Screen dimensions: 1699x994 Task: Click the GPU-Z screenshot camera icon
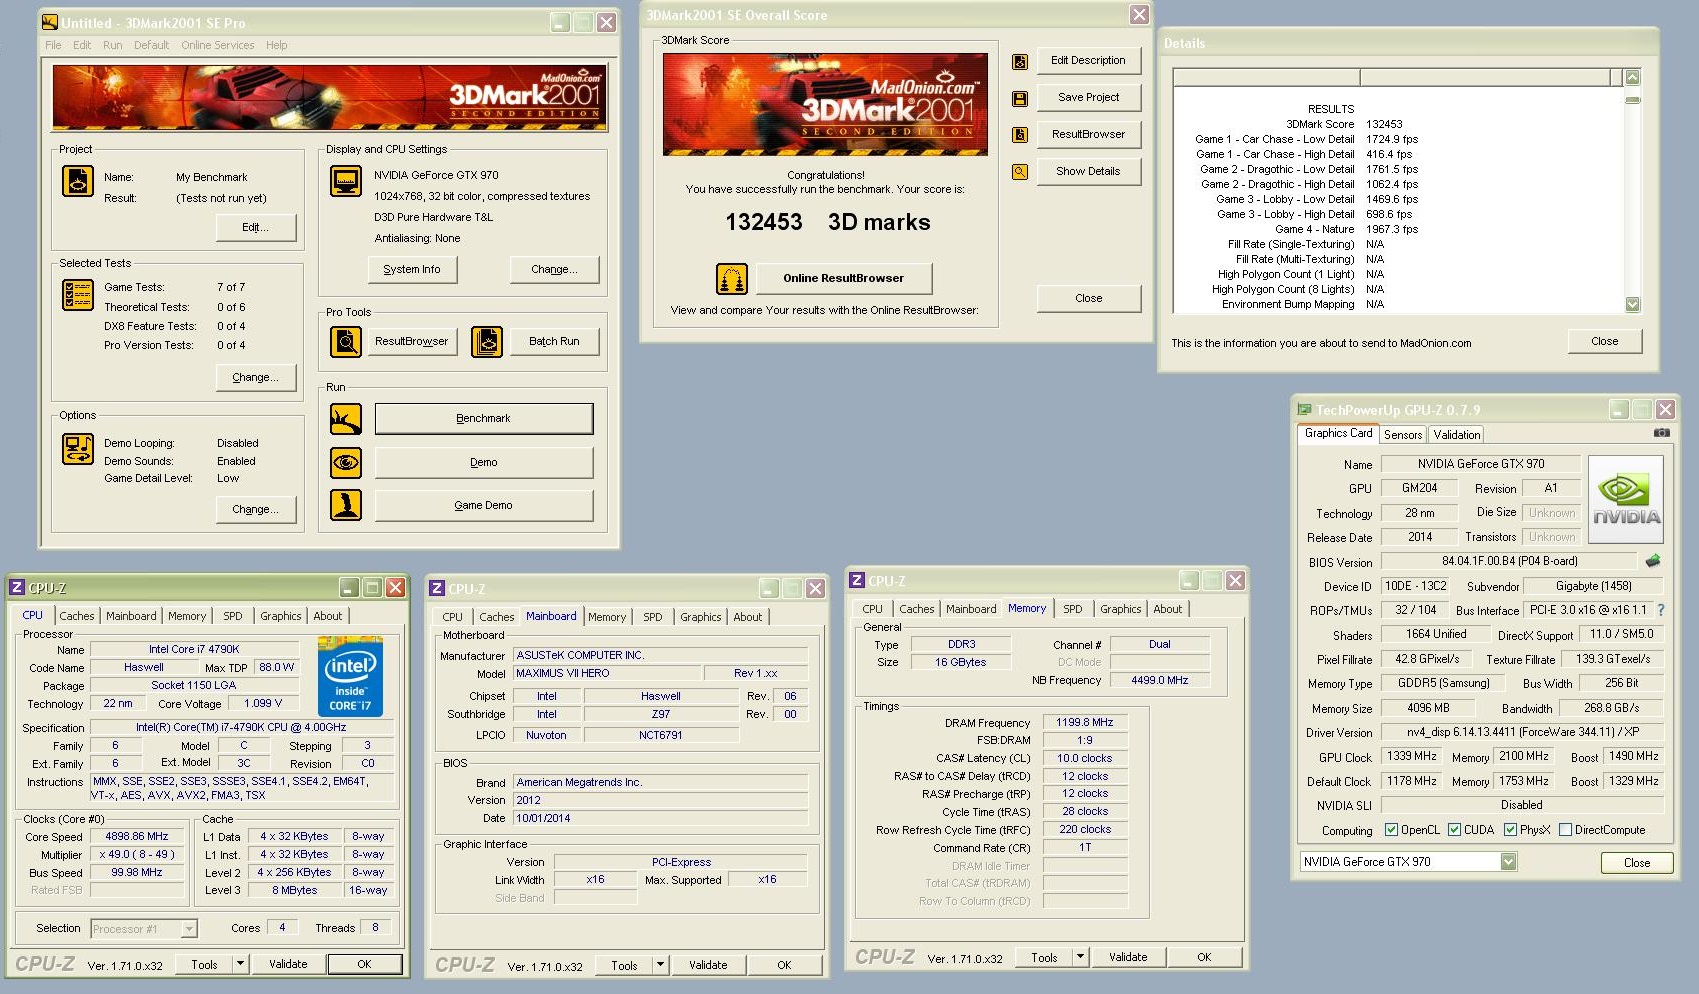tap(1661, 433)
